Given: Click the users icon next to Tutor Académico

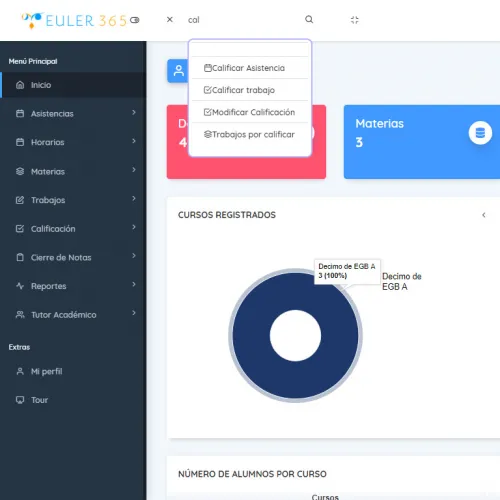Looking at the screenshot, I should 20,315.
